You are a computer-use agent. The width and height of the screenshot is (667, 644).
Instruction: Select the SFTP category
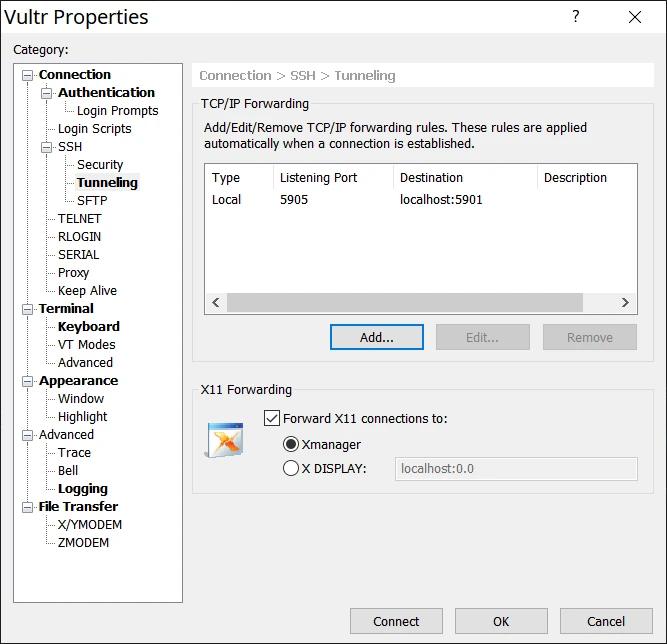pyautogui.click(x=92, y=200)
